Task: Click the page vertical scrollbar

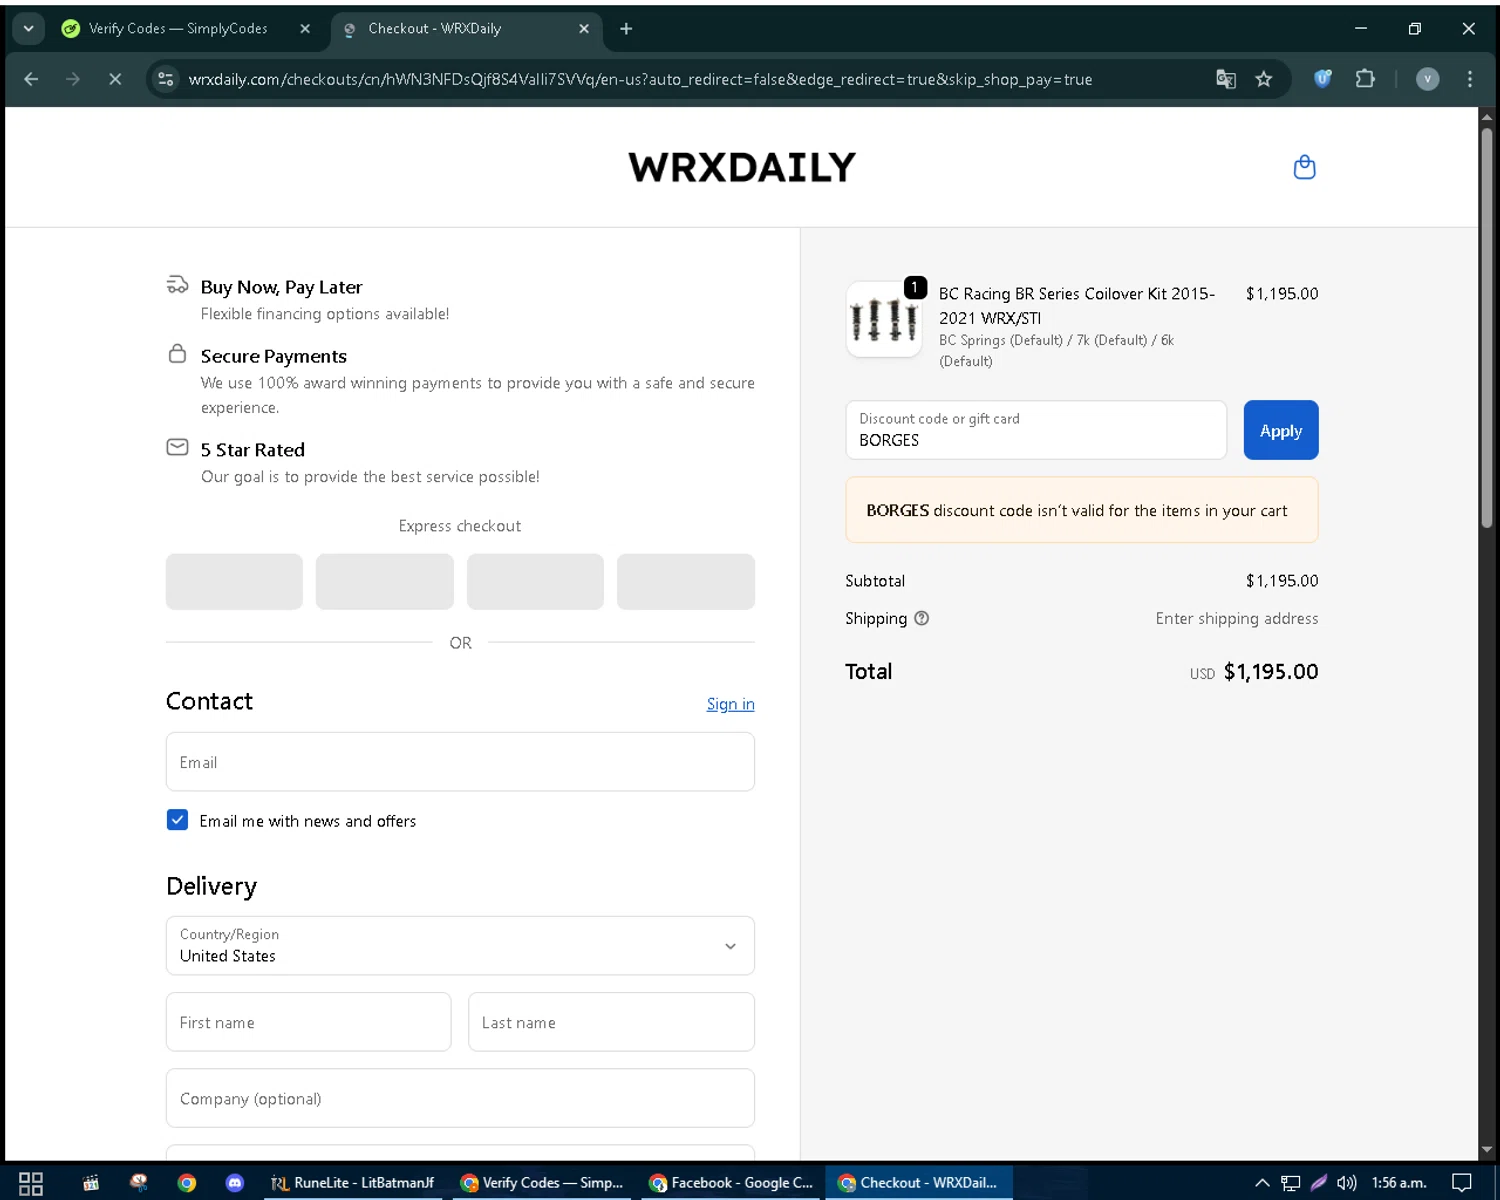Action: (1487, 327)
